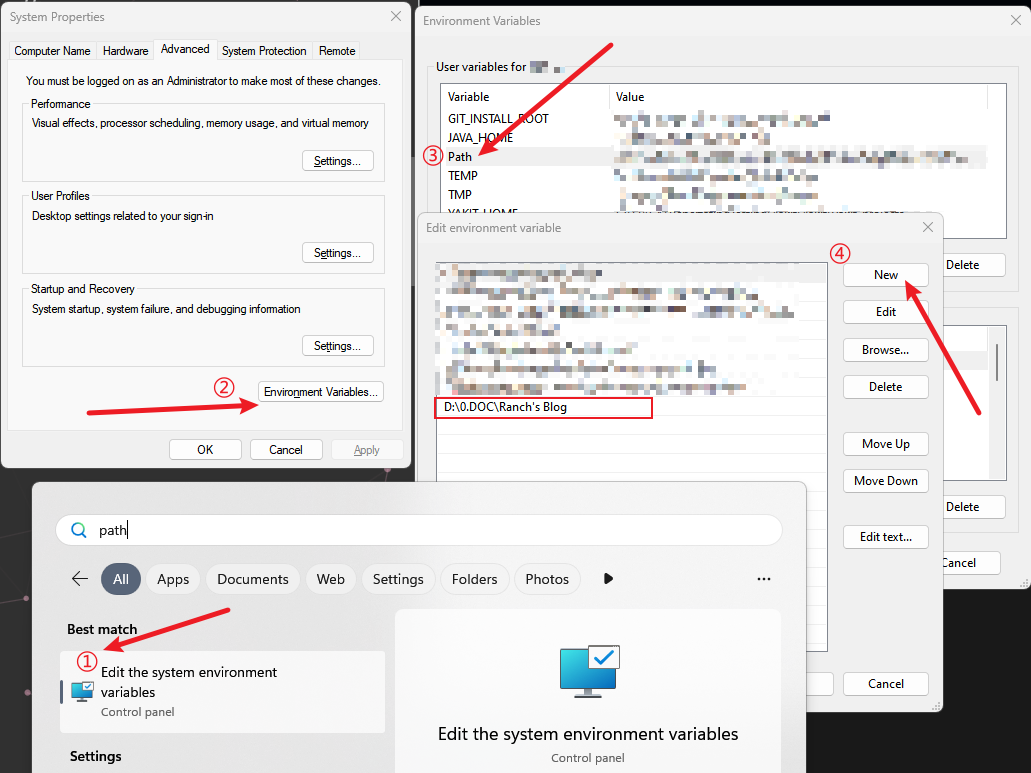Click the search magnifier icon

[78, 531]
